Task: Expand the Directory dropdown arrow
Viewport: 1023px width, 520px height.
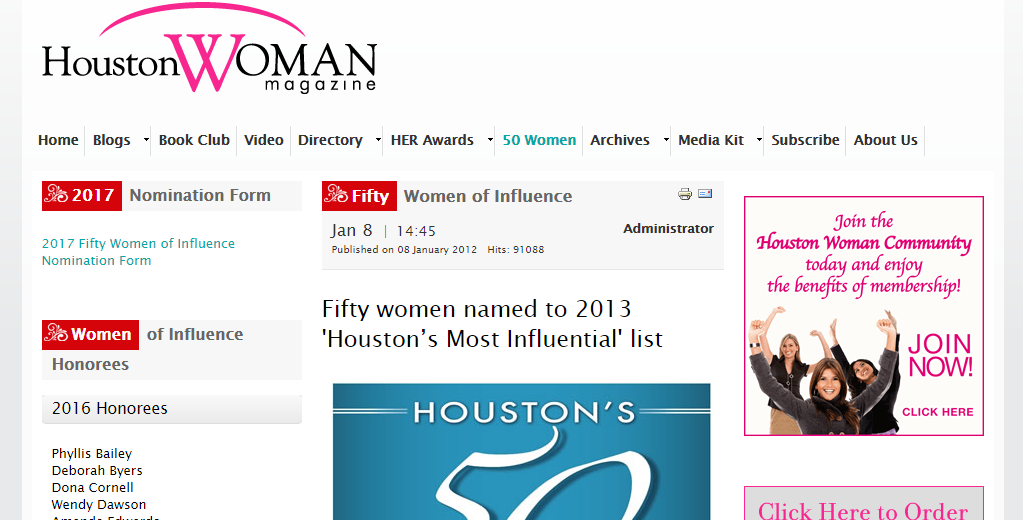Action: click(x=378, y=140)
